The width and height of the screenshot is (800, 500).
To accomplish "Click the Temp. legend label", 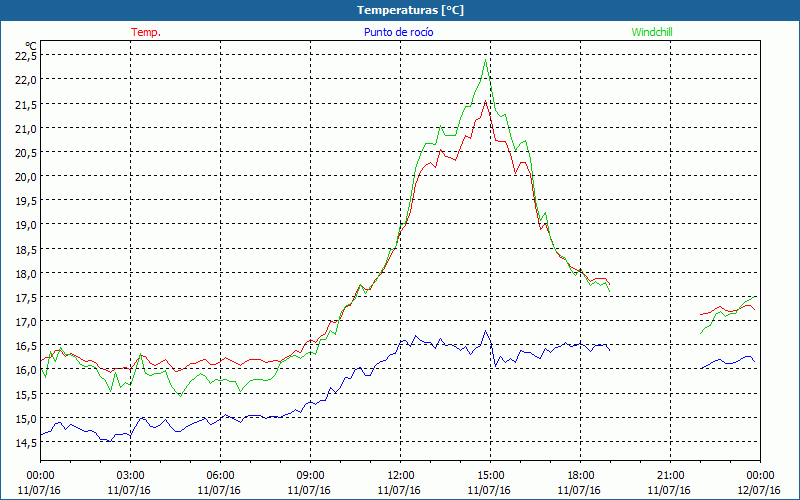I will (146, 32).
